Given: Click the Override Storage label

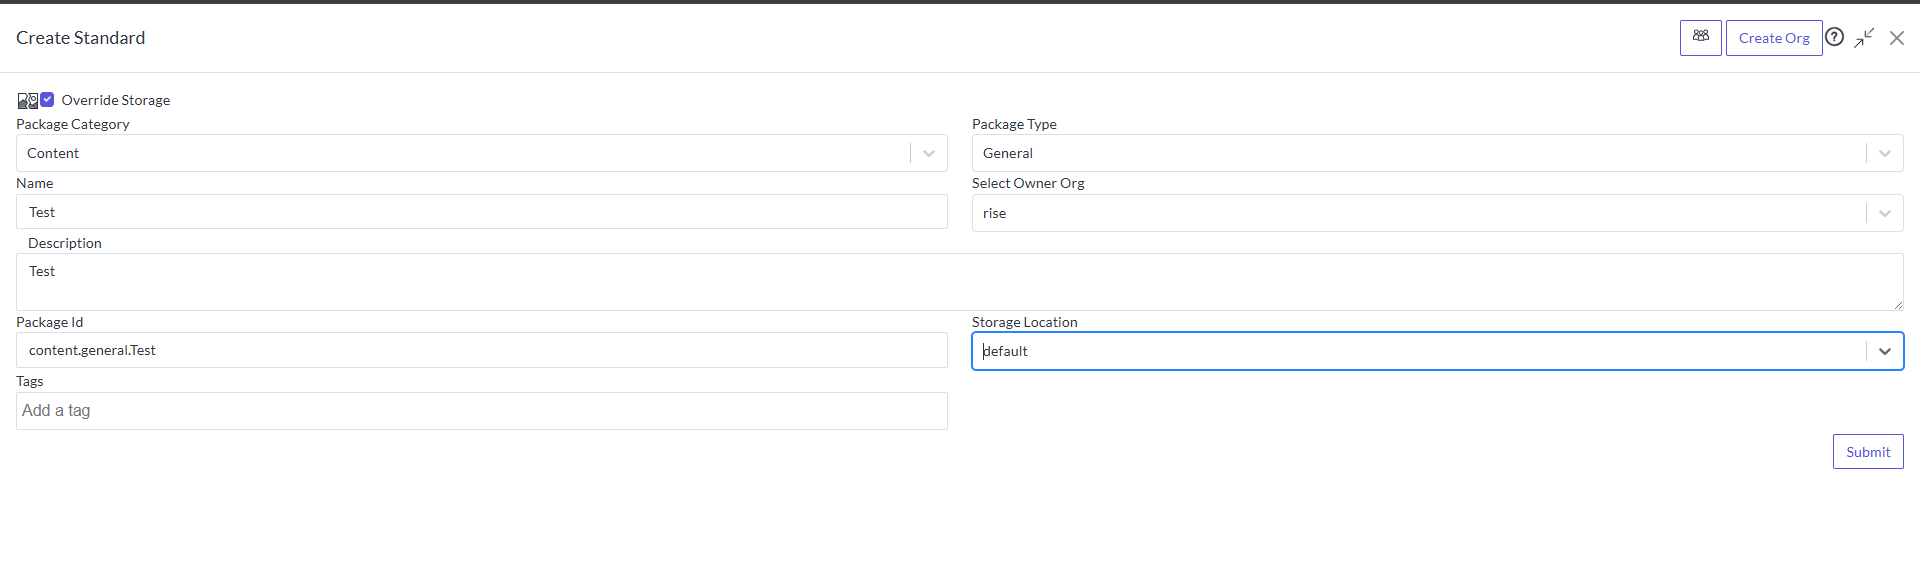Looking at the screenshot, I should point(116,100).
